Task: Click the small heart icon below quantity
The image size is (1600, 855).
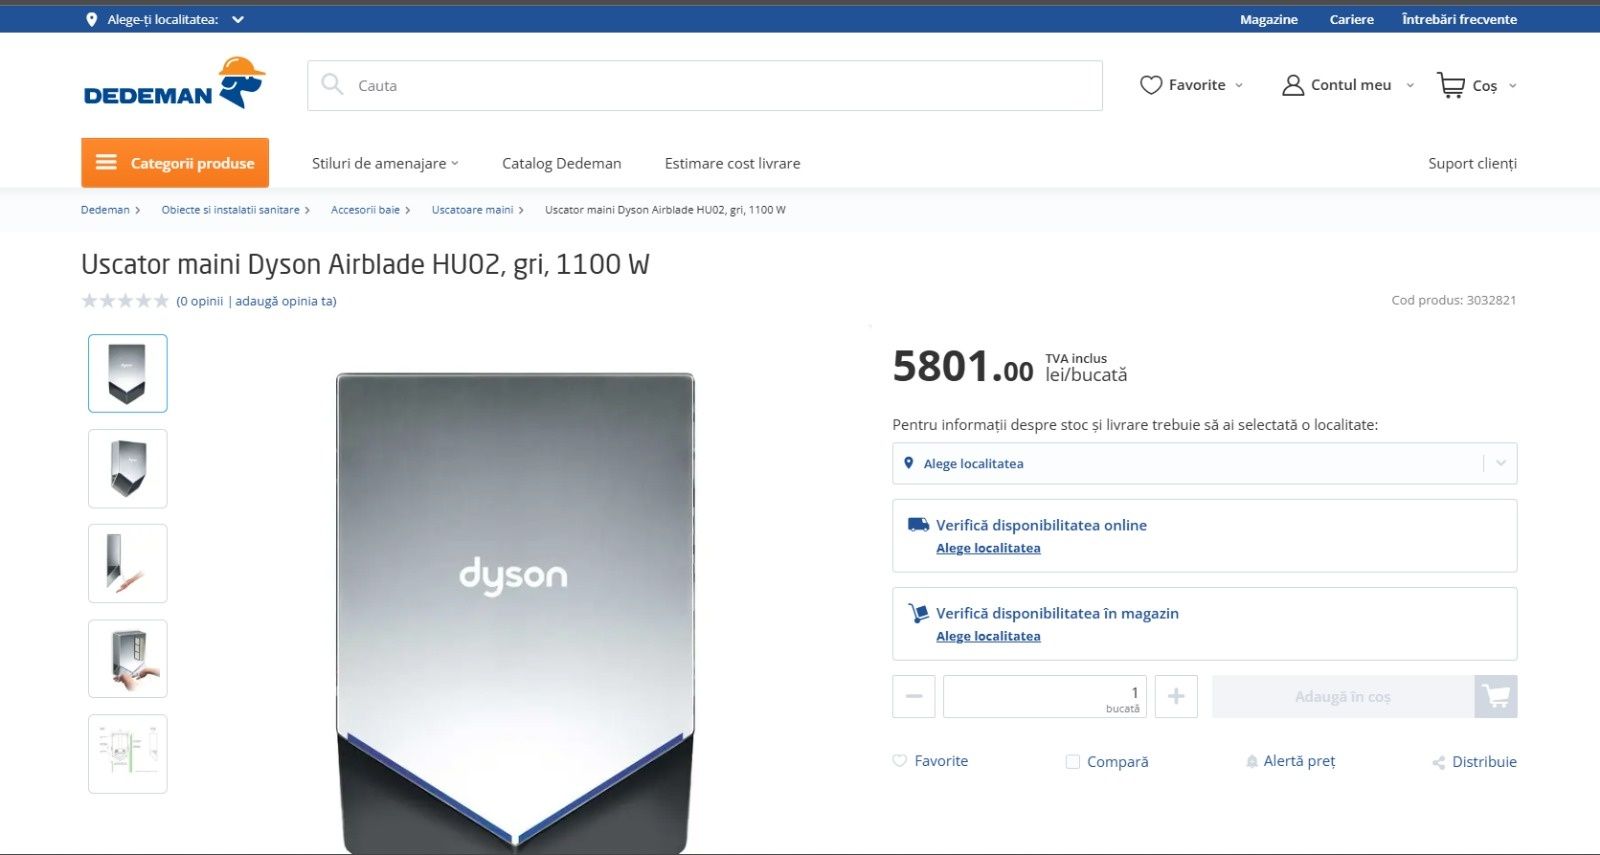Action: point(899,761)
